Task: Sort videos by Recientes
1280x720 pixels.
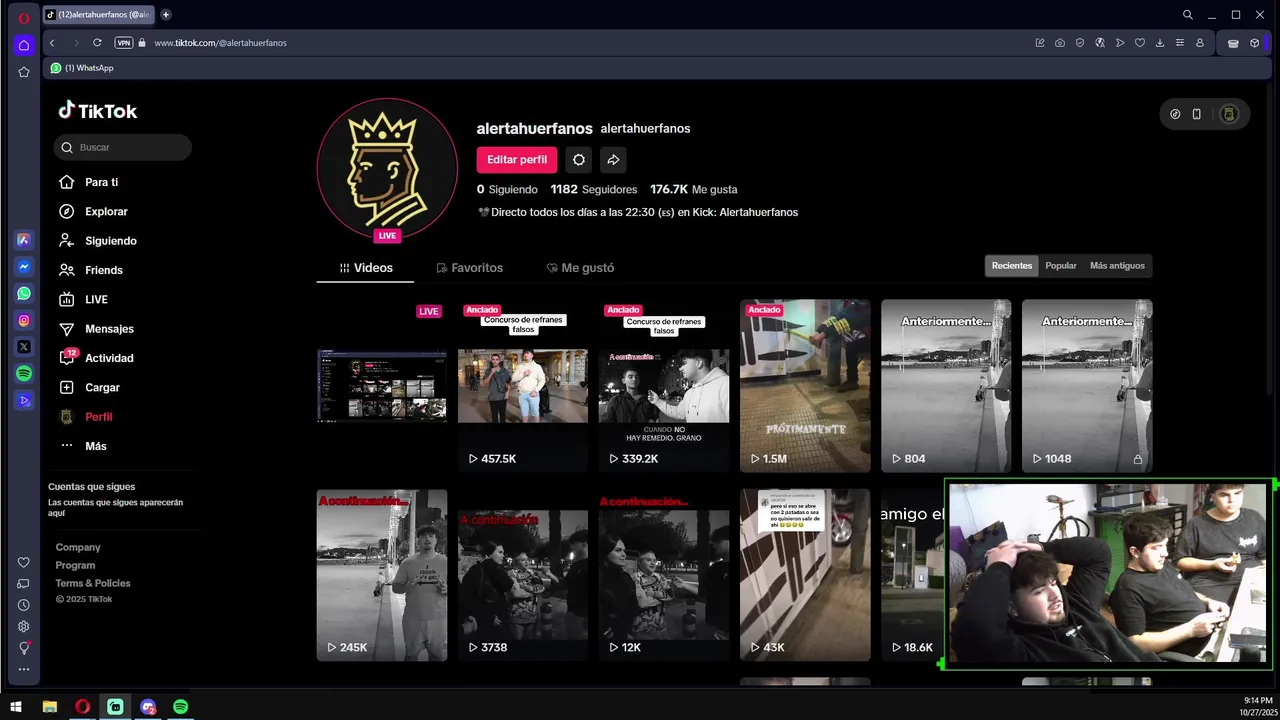Action: pyautogui.click(x=1012, y=266)
